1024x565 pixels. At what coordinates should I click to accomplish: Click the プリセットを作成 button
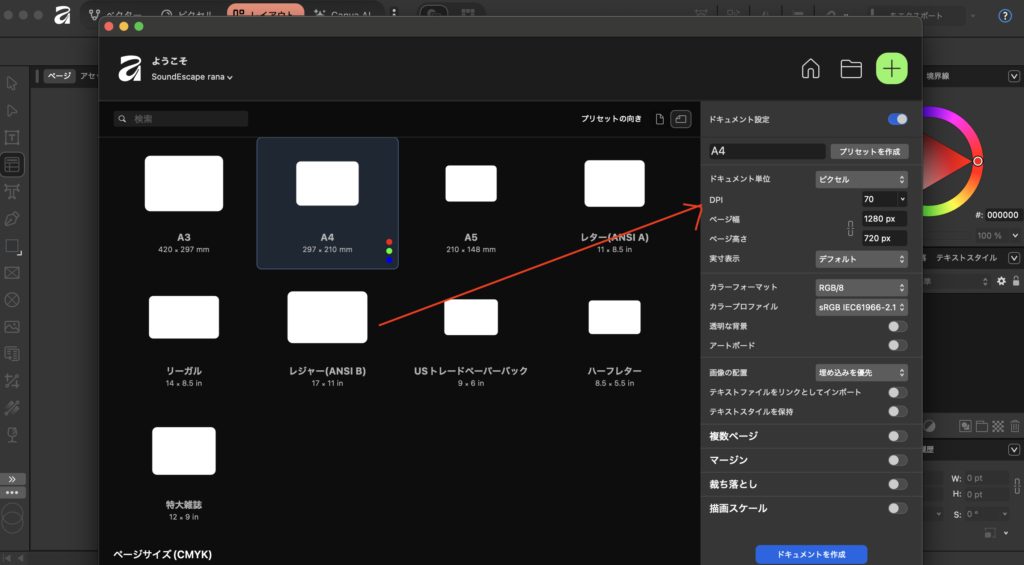point(869,151)
